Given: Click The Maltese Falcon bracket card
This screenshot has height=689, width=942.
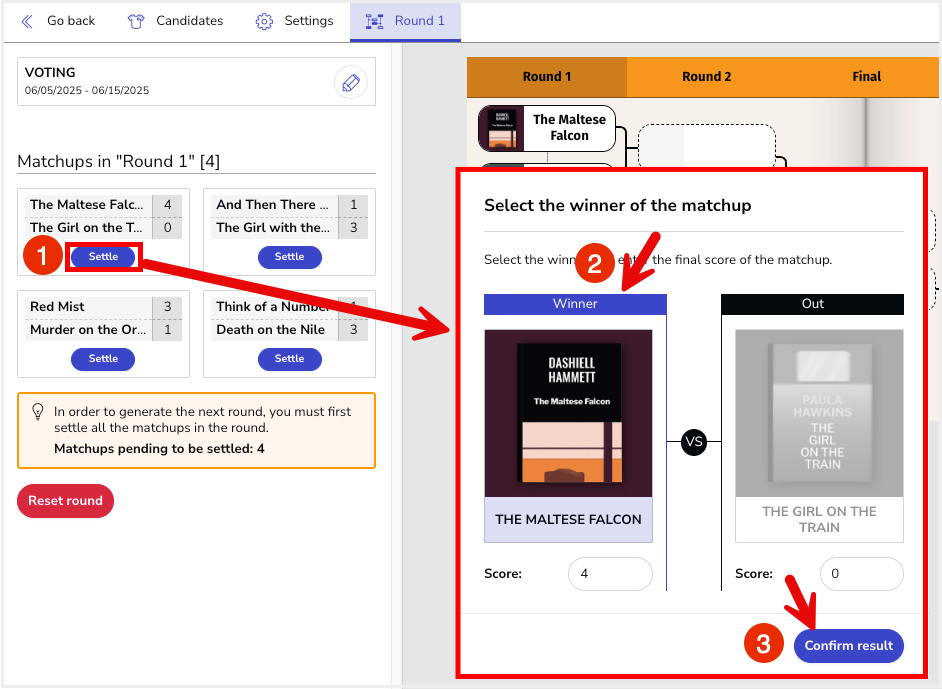Looking at the screenshot, I should tap(547, 129).
